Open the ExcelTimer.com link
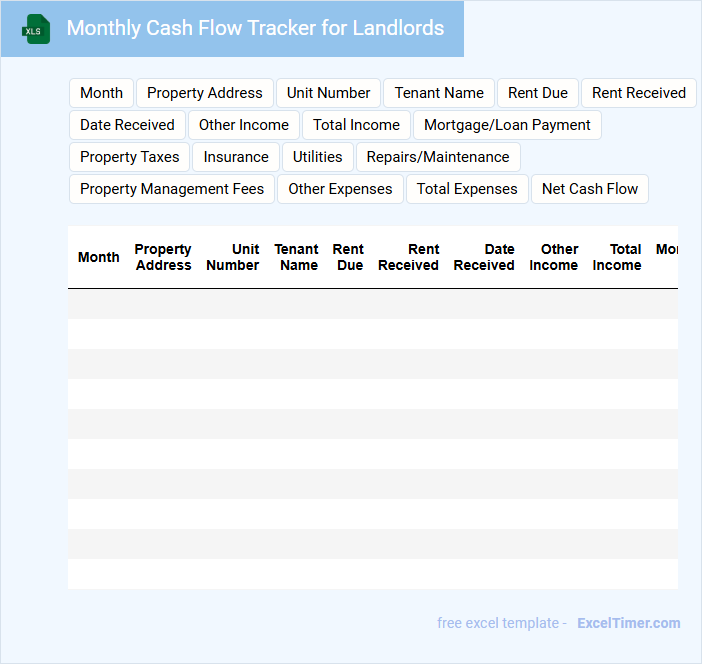Screen dimensions: 702x664 (x=629, y=623)
